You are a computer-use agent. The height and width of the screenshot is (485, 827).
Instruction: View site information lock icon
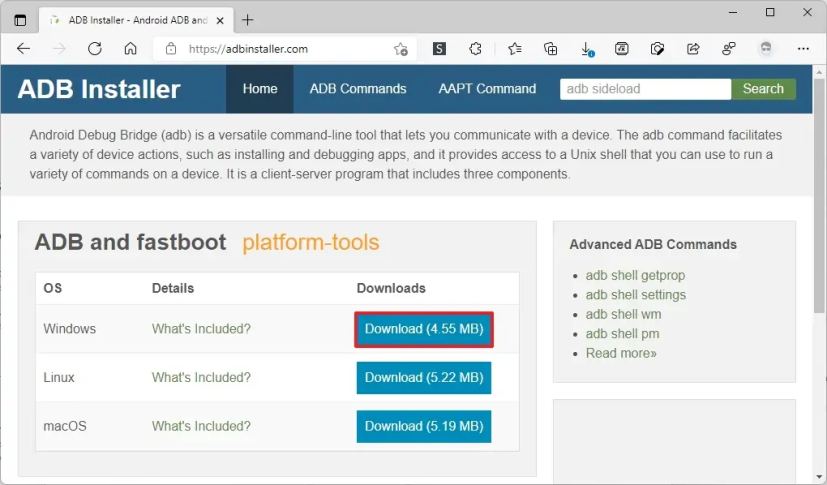click(x=171, y=49)
